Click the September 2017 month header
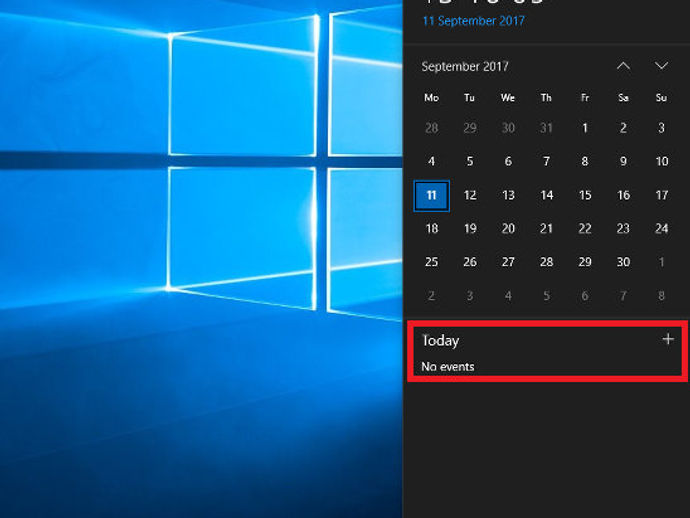Image resolution: width=690 pixels, height=518 pixels. [x=465, y=66]
